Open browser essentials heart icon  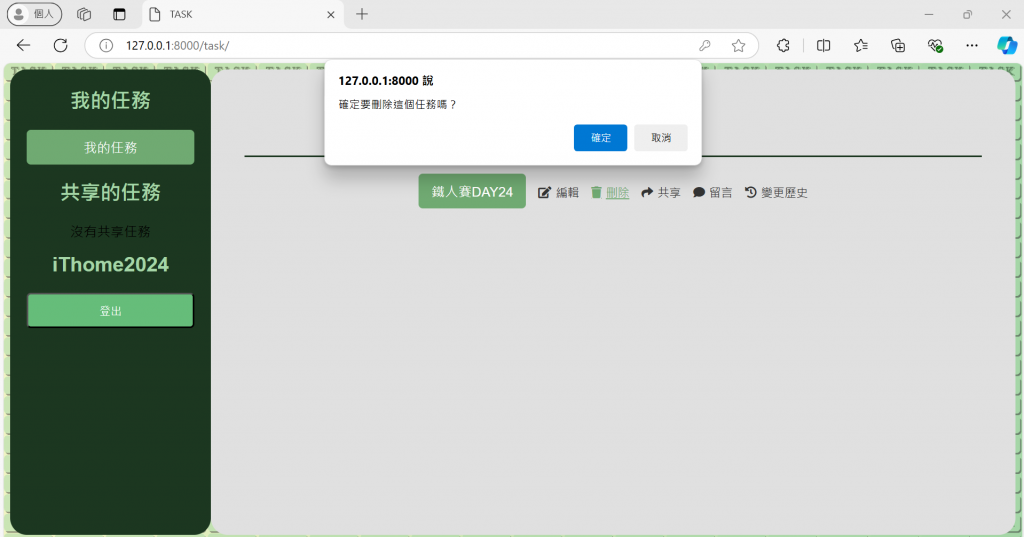pos(935,45)
